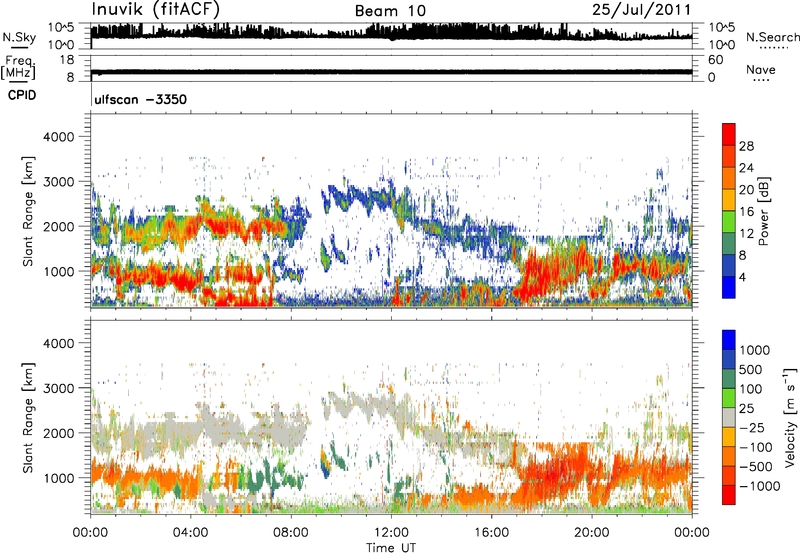Click the blue bottom of the Power colorbar
Viewport: 800px width, 554px height.
pos(729,287)
